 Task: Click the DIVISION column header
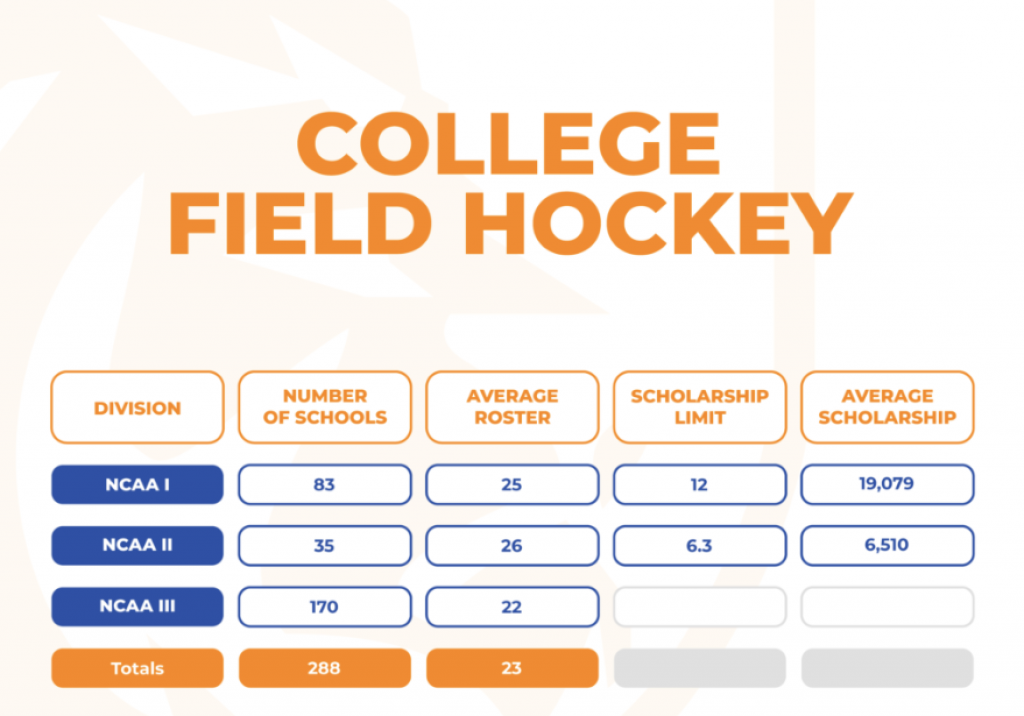click(137, 408)
